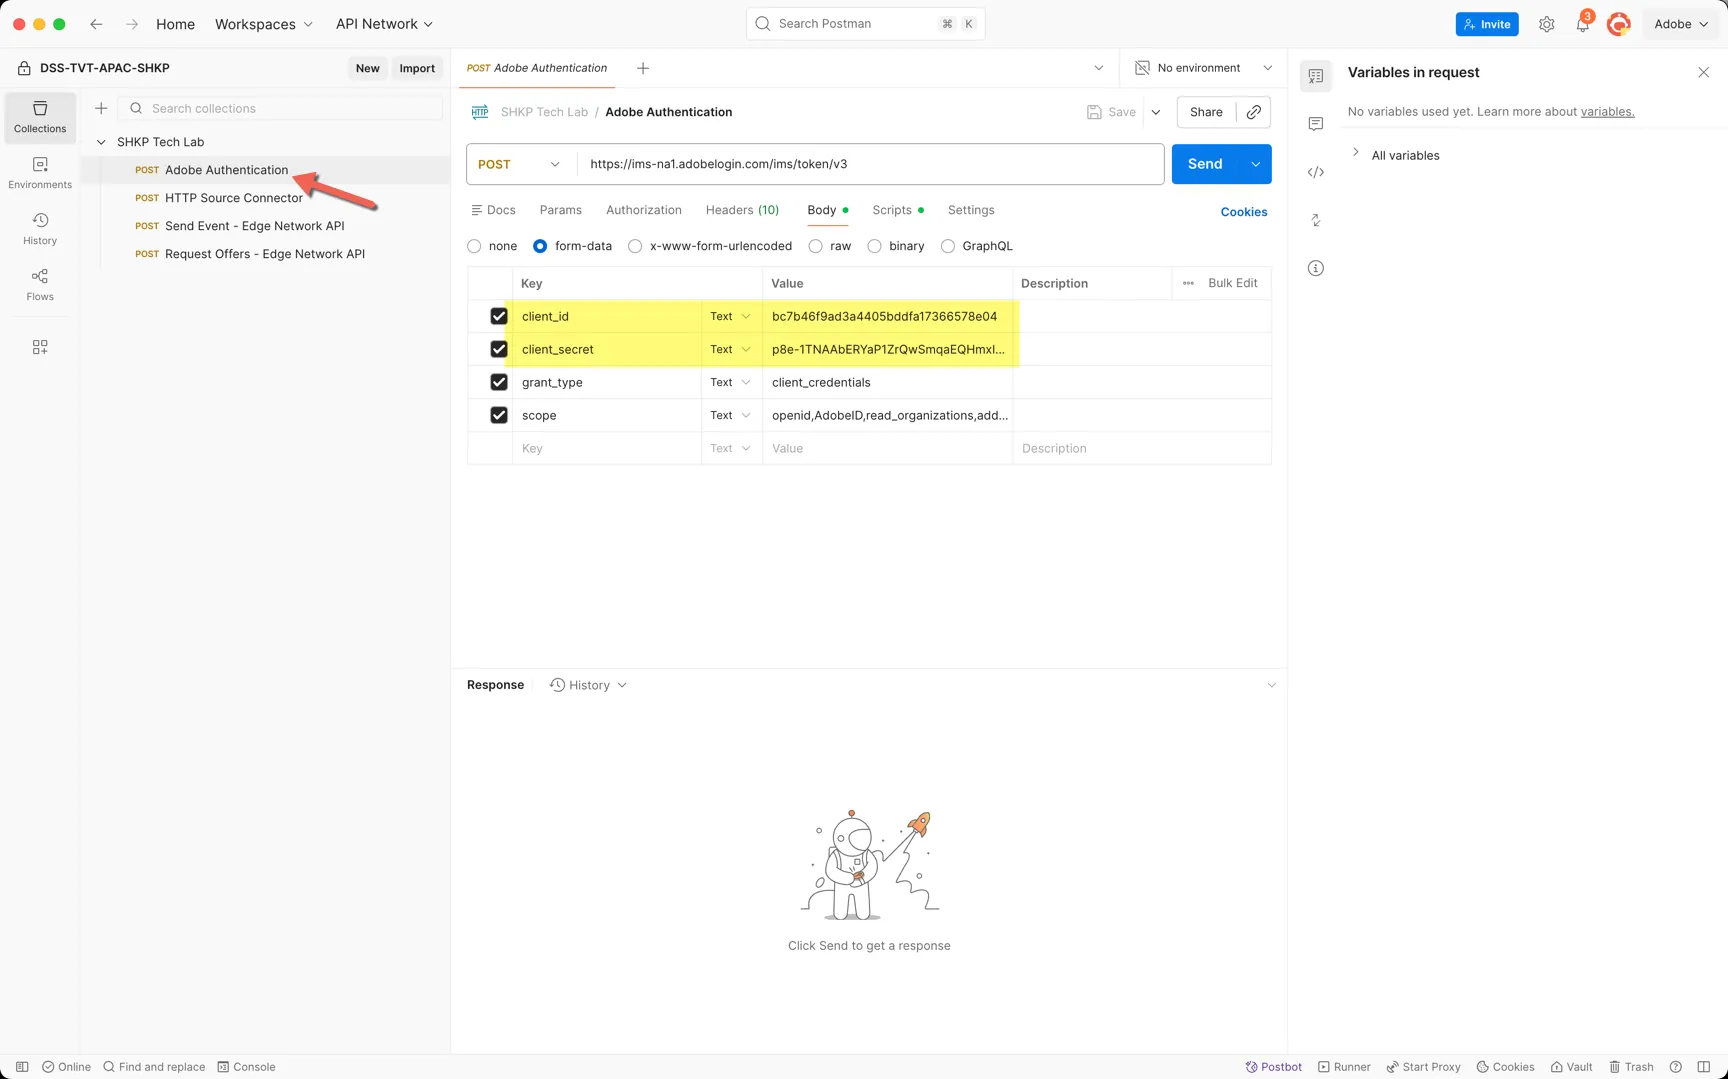Click the Send button

point(1205,164)
